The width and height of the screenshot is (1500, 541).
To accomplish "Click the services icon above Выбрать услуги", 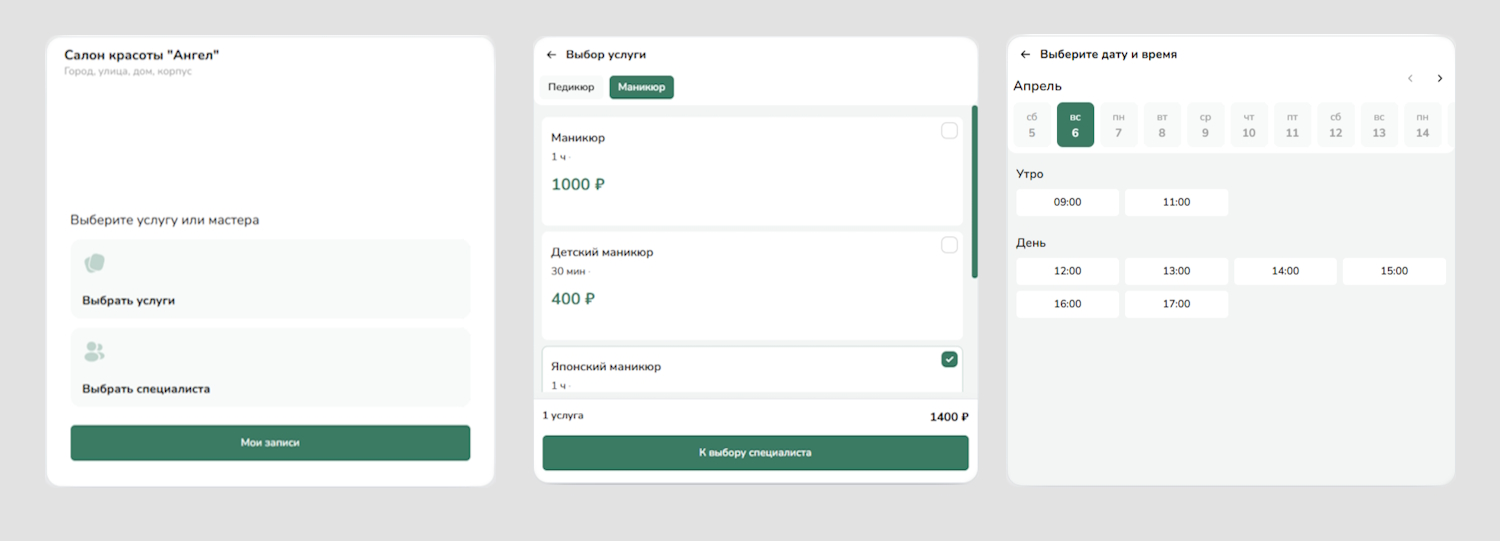I will pyautogui.click(x=94, y=263).
